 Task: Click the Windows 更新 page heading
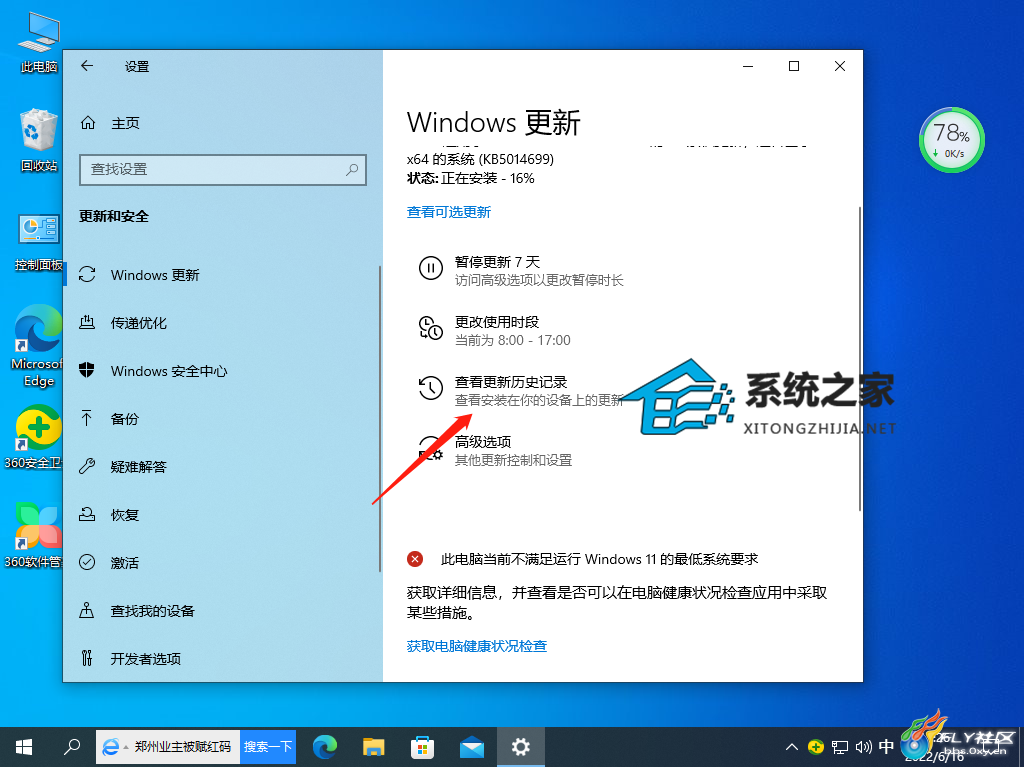pyautogui.click(x=494, y=123)
